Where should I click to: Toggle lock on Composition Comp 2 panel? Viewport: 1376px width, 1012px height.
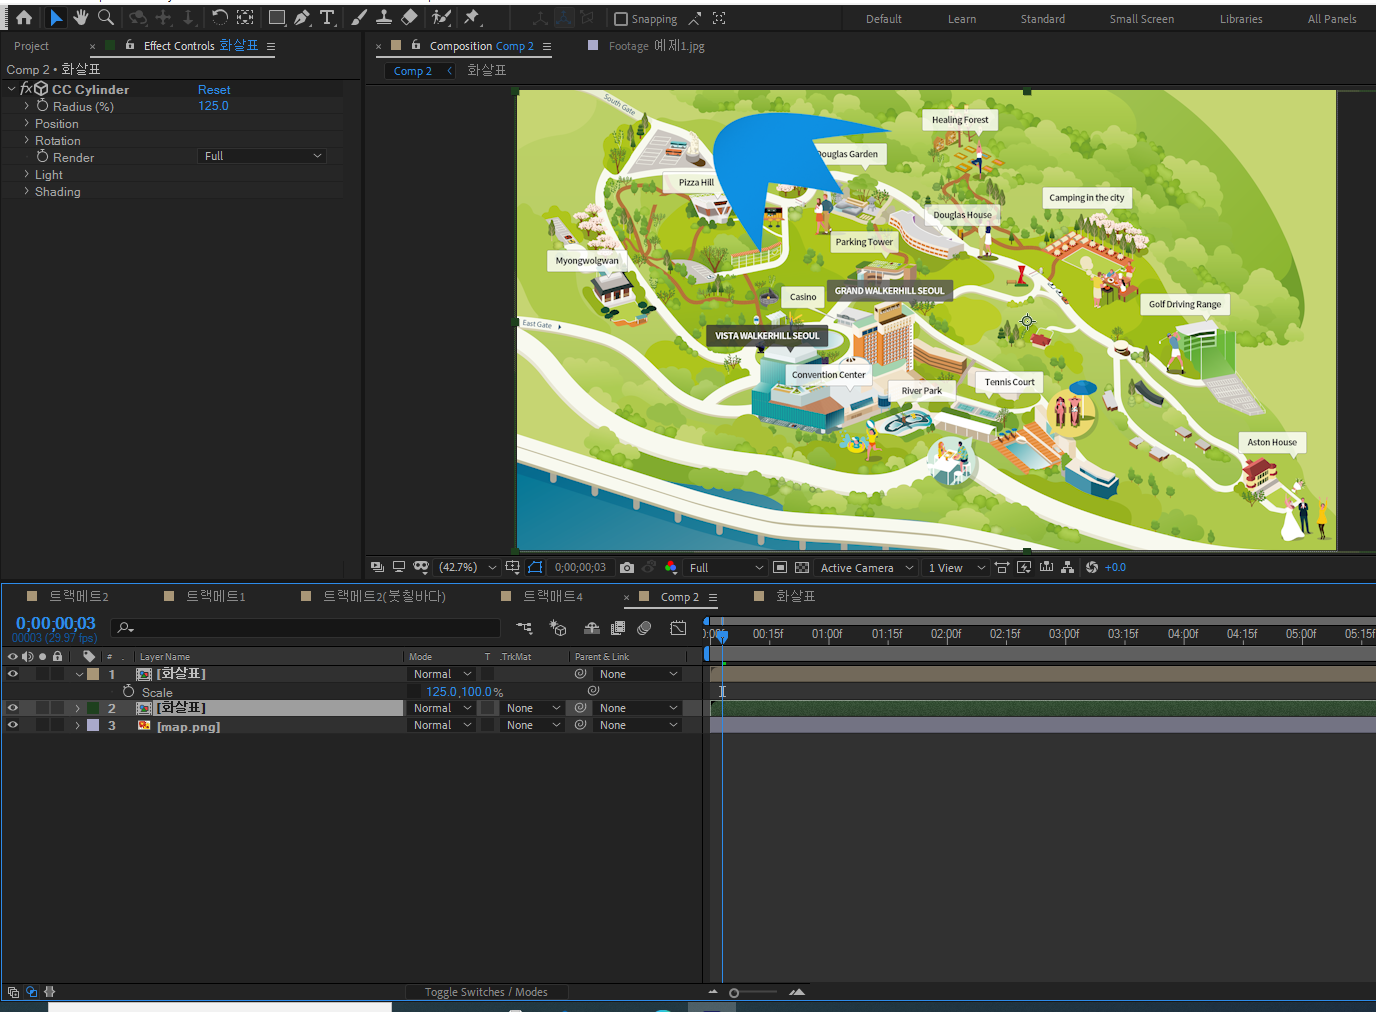416,45
